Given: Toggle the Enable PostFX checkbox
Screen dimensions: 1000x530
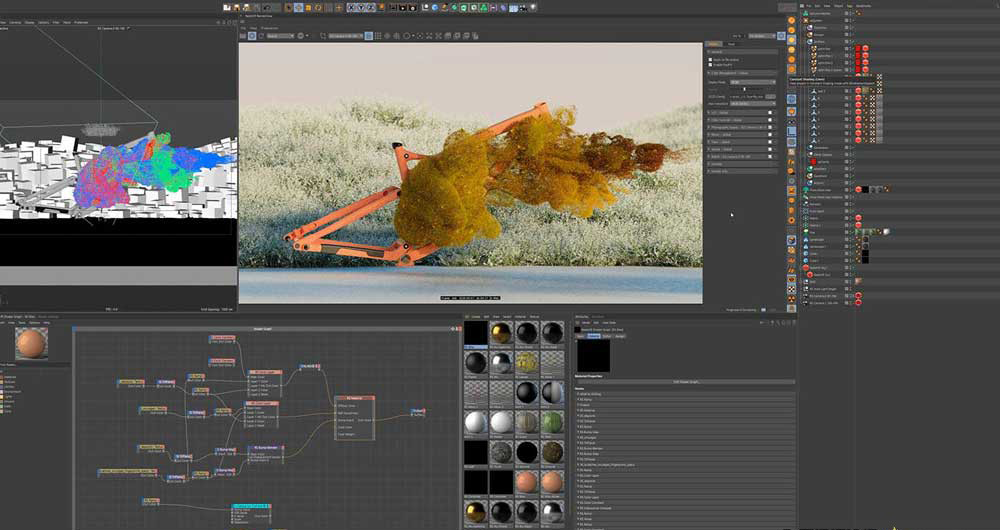Looking at the screenshot, I should 711,66.
